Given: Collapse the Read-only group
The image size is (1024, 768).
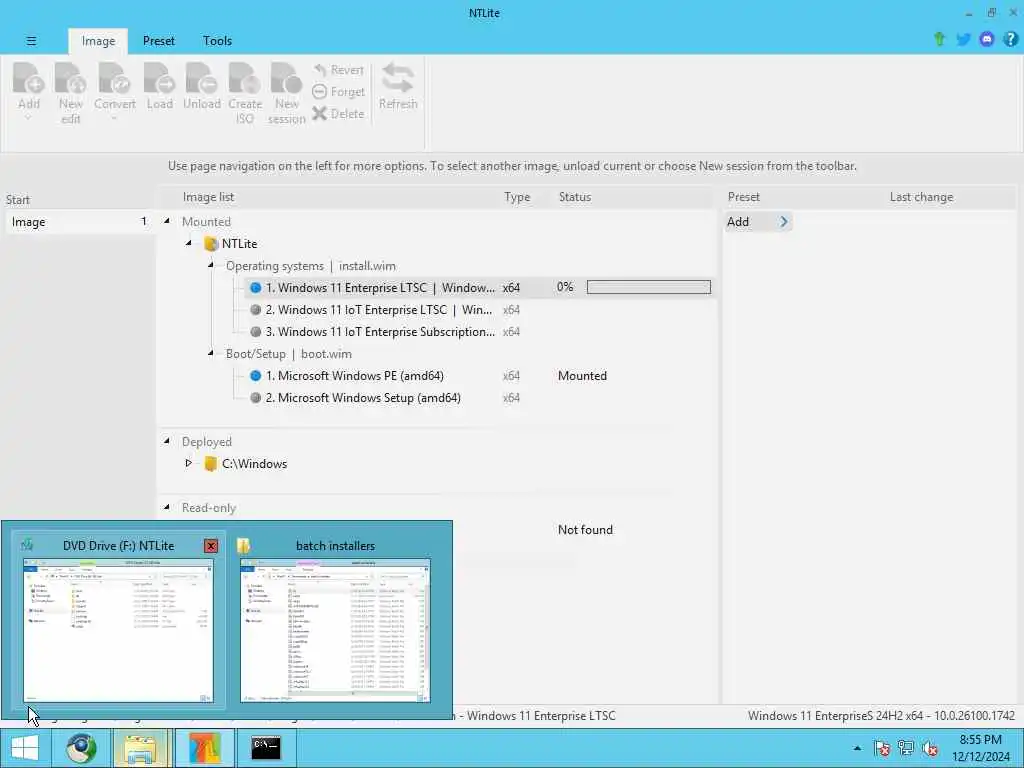Looking at the screenshot, I should pos(167,507).
